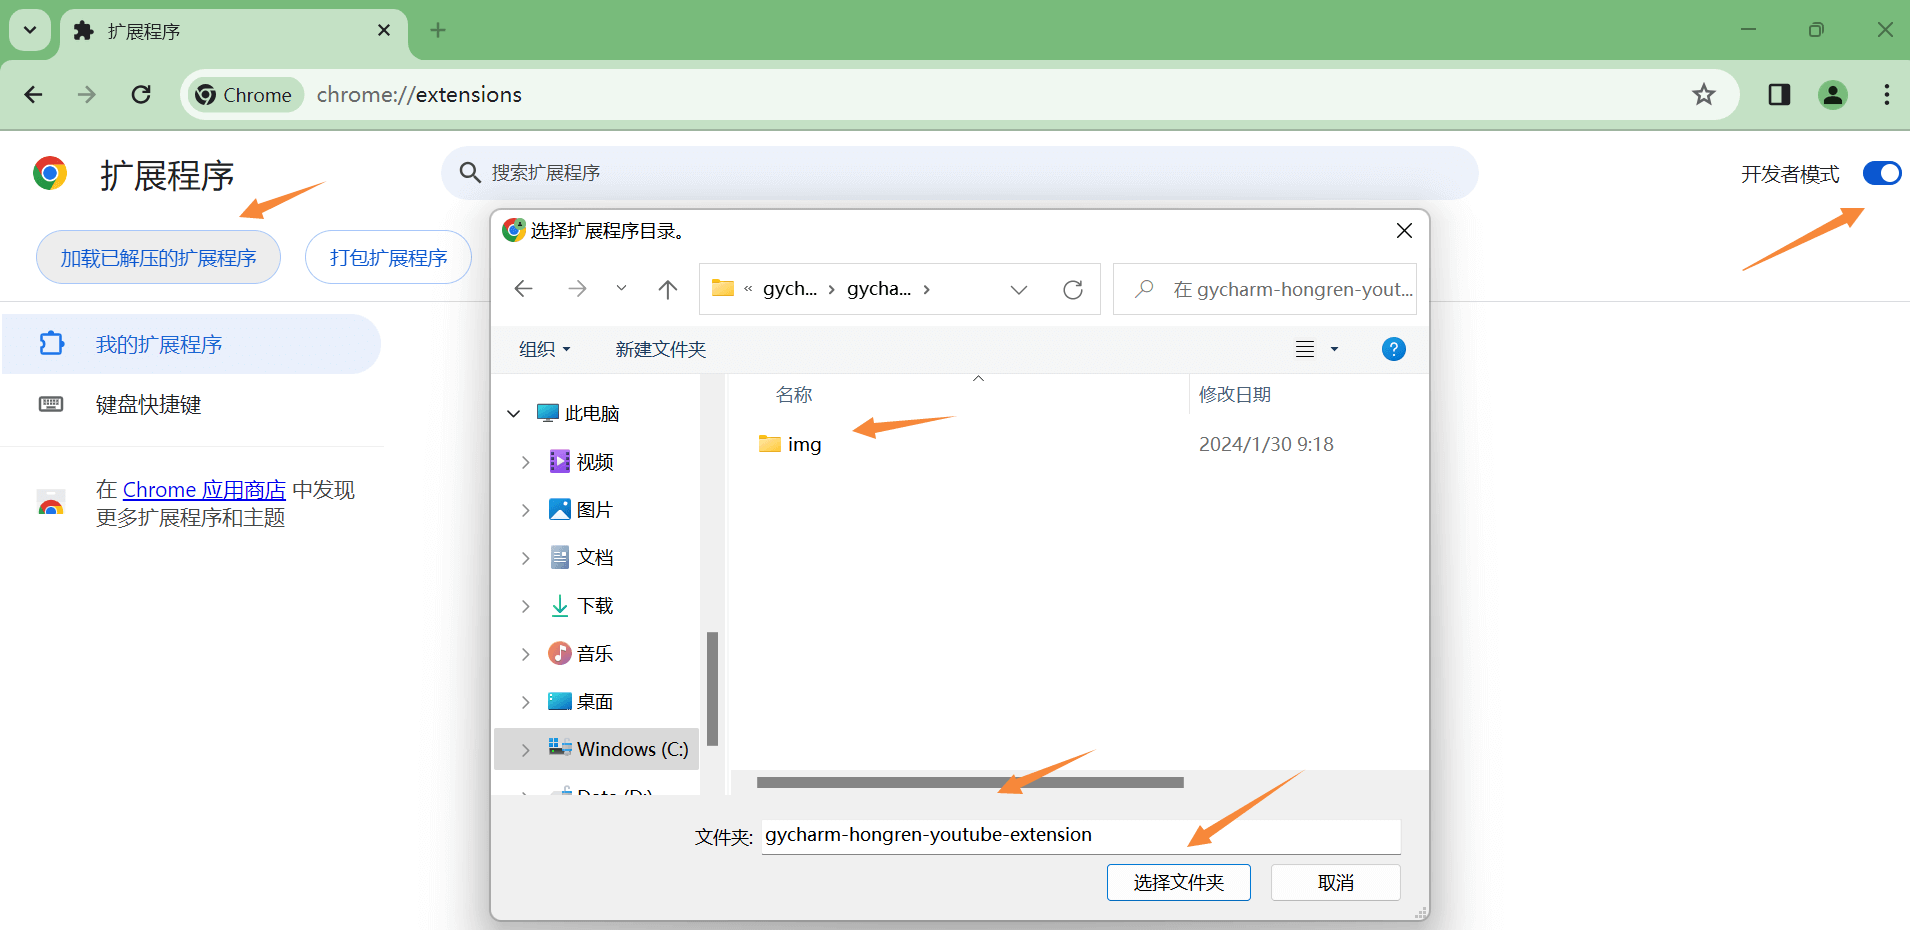This screenshot has height=930, width=1910.
Task: Go up one folder level
Action: (668, 289)
